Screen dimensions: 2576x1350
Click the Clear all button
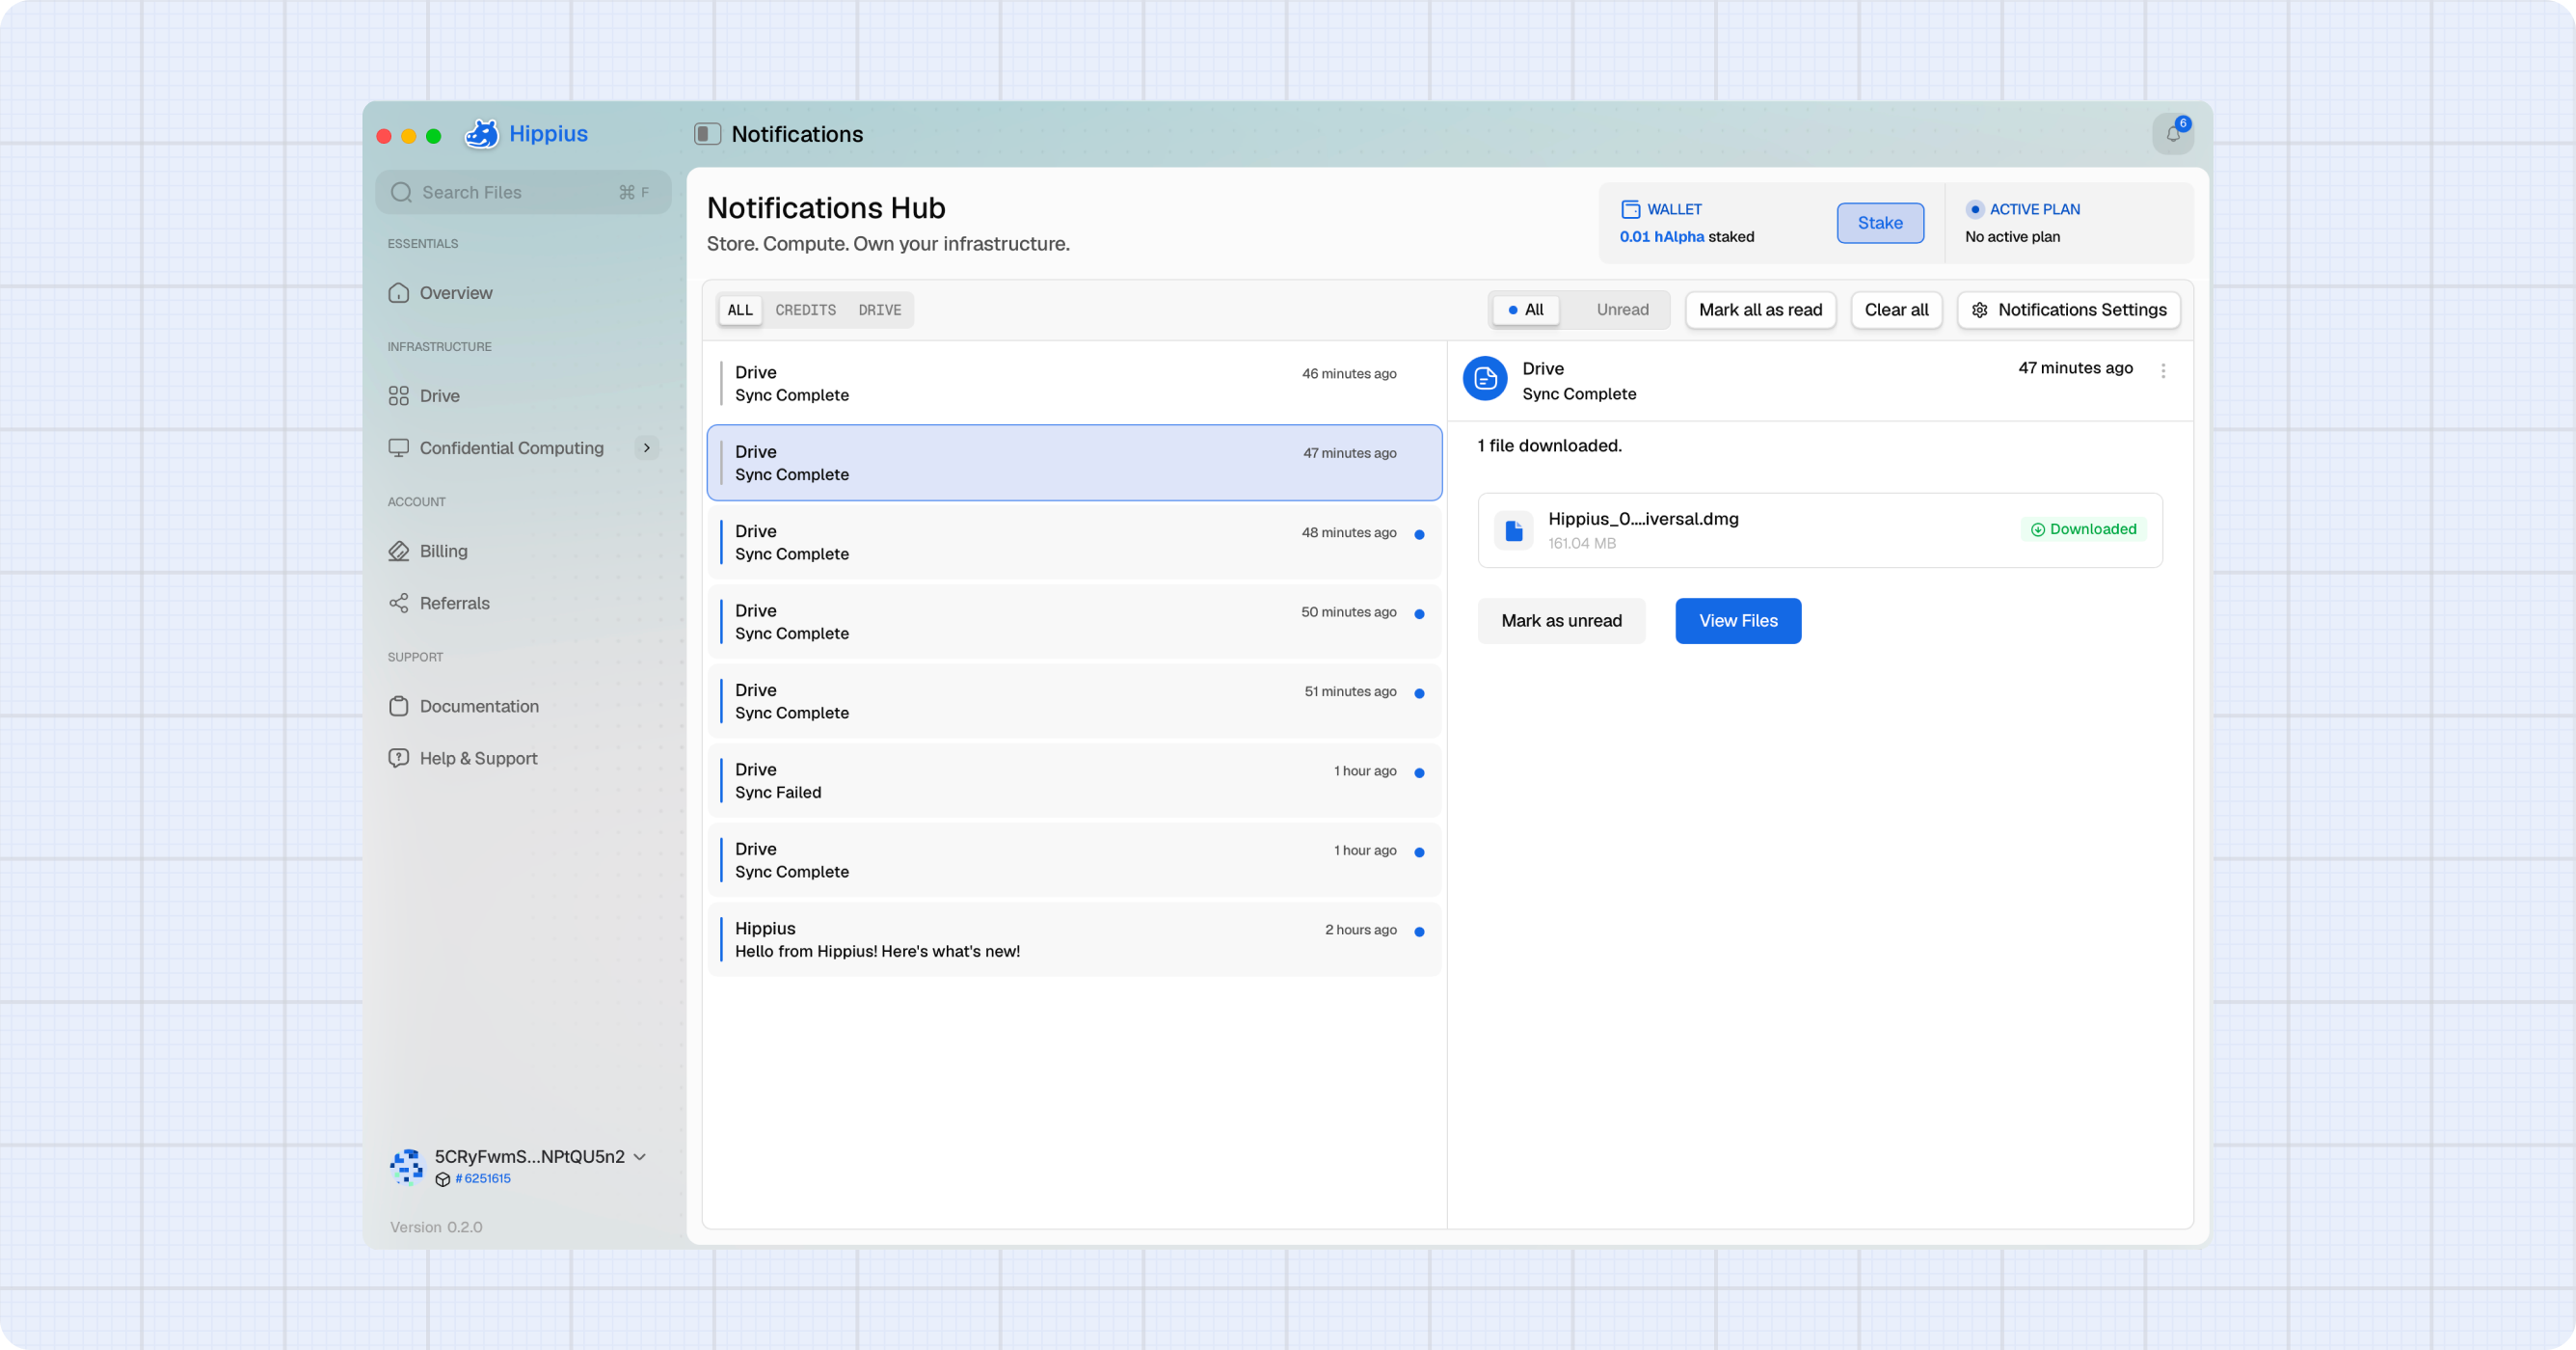point(1896,310)
